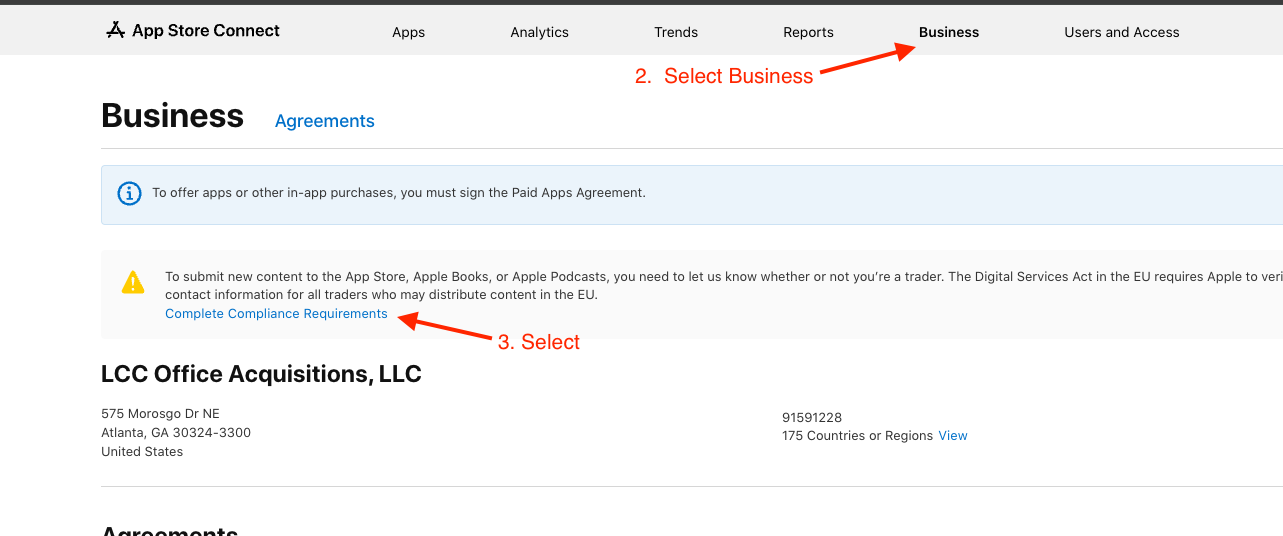Screen dimensions: 1283x536
Task: Click View next to 175 Countries or Regions
Action: [x=952, y=436]
